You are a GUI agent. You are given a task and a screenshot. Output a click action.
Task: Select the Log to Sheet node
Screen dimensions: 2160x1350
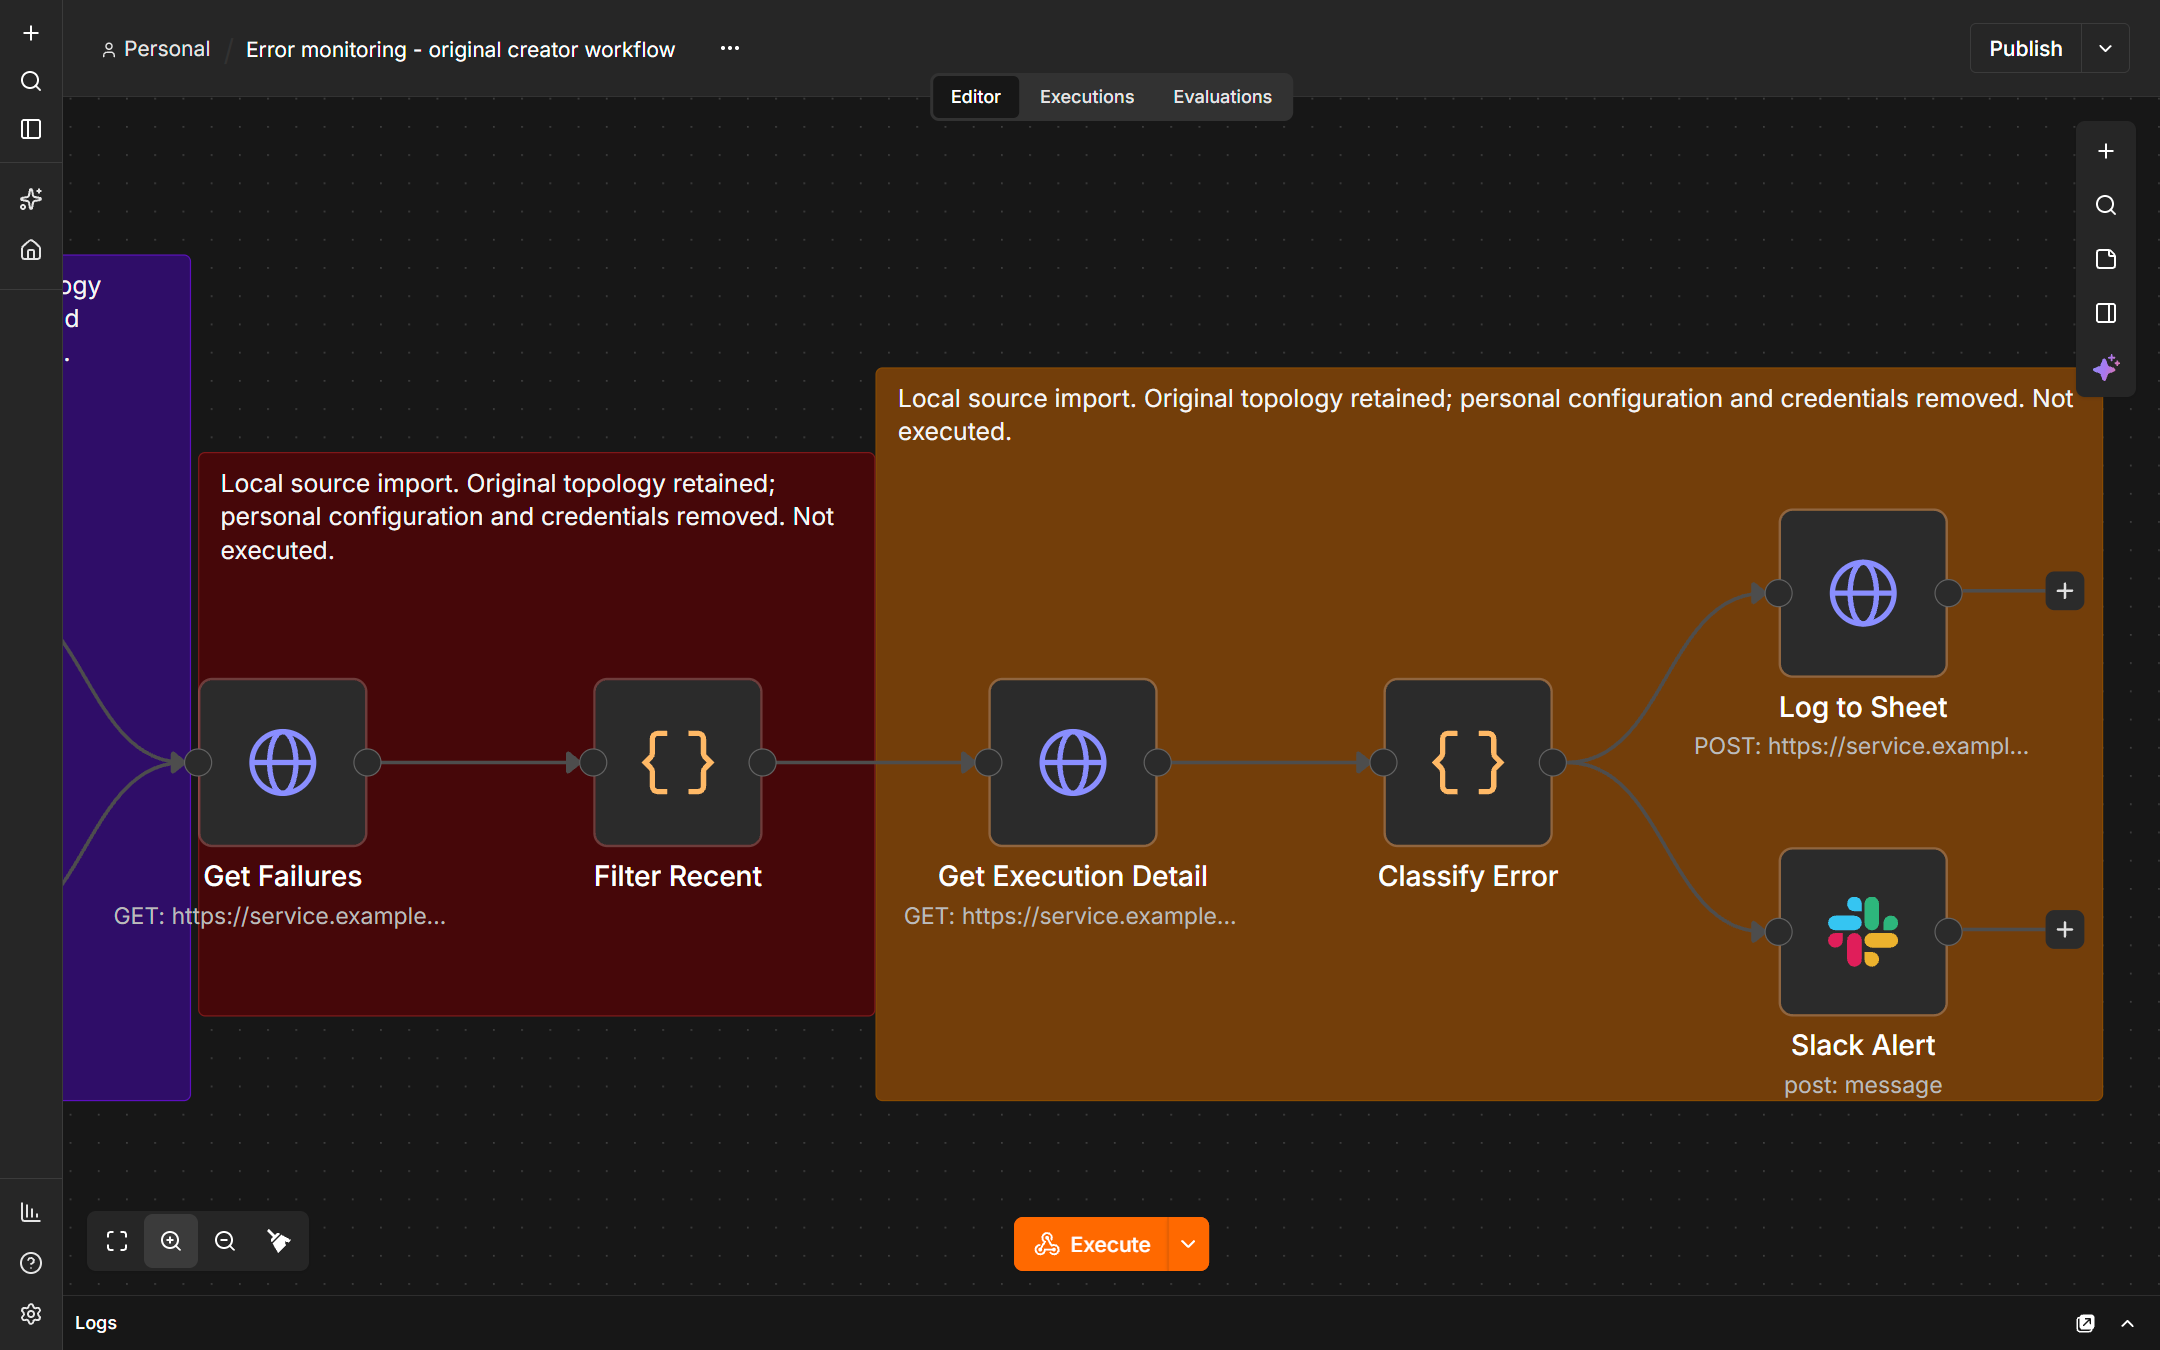(1863, 593)
